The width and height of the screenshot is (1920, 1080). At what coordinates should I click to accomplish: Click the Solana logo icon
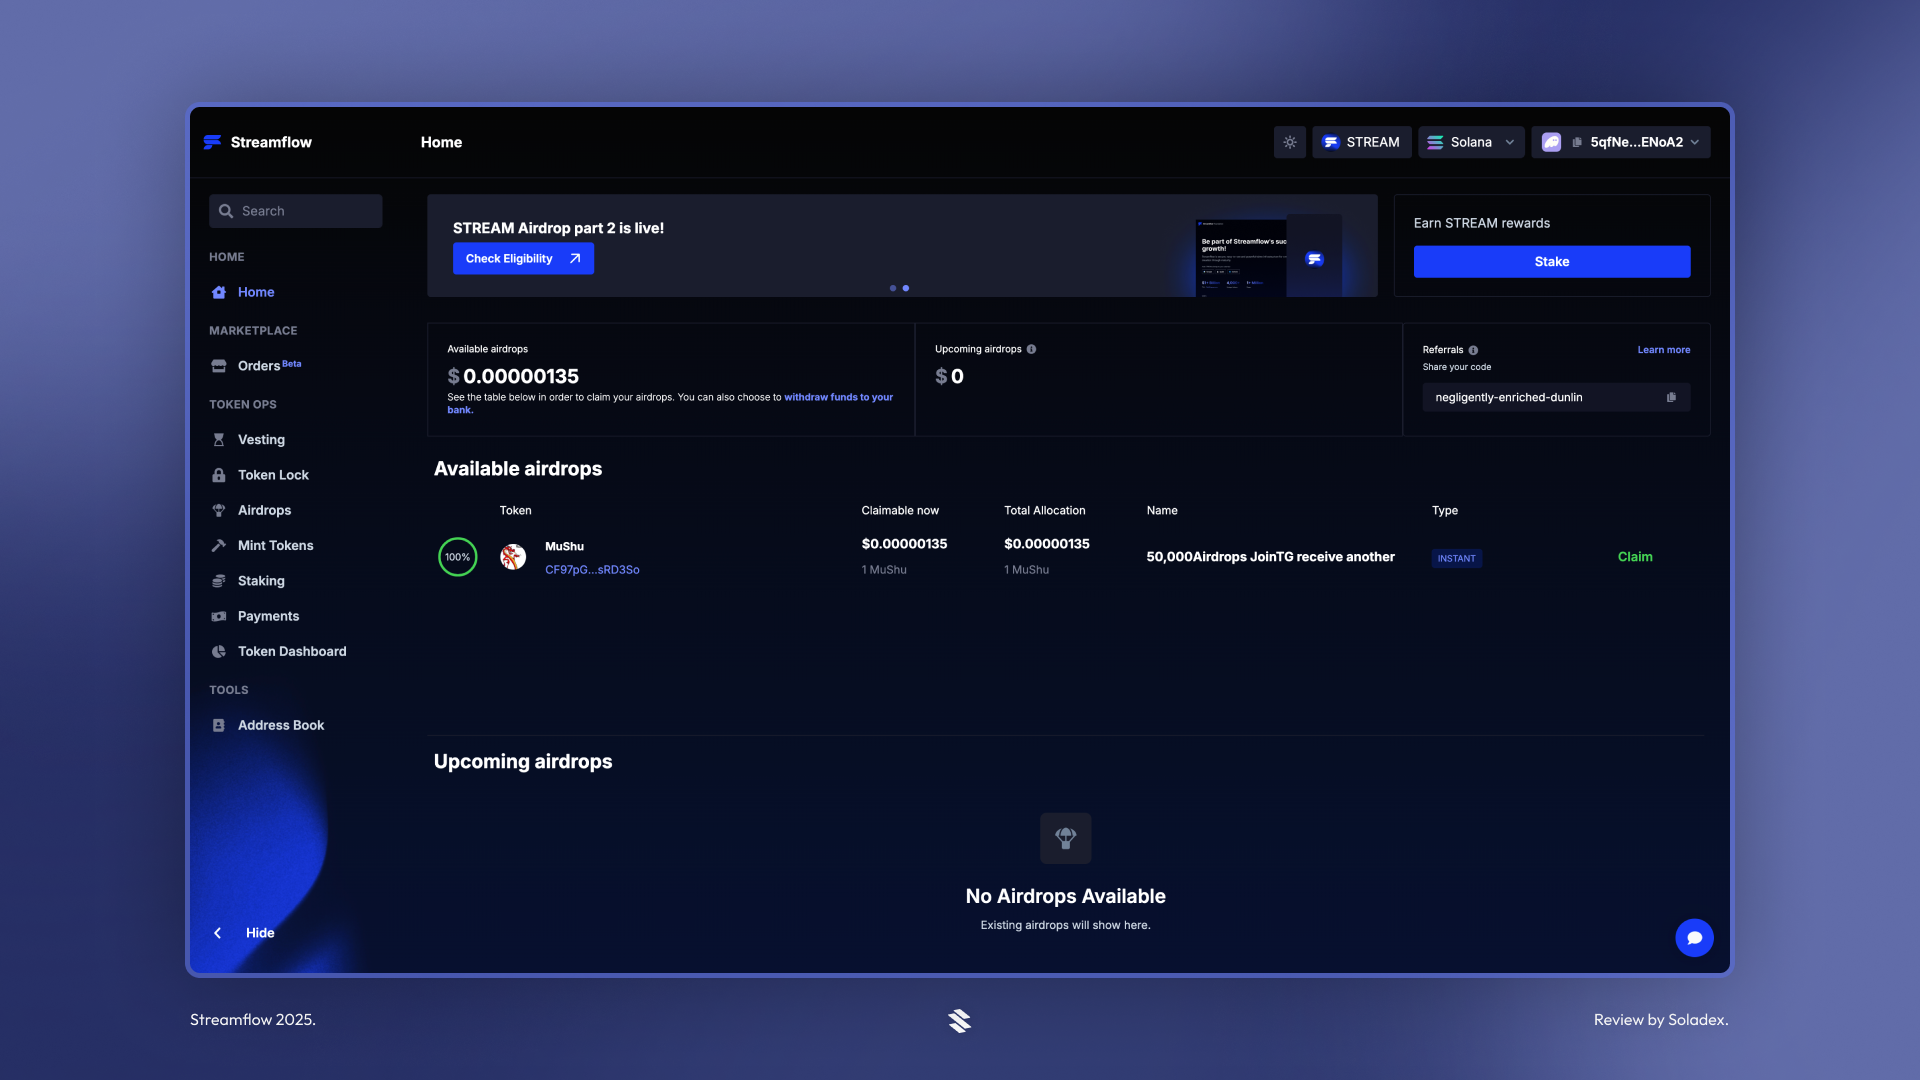coord(1435,142)
